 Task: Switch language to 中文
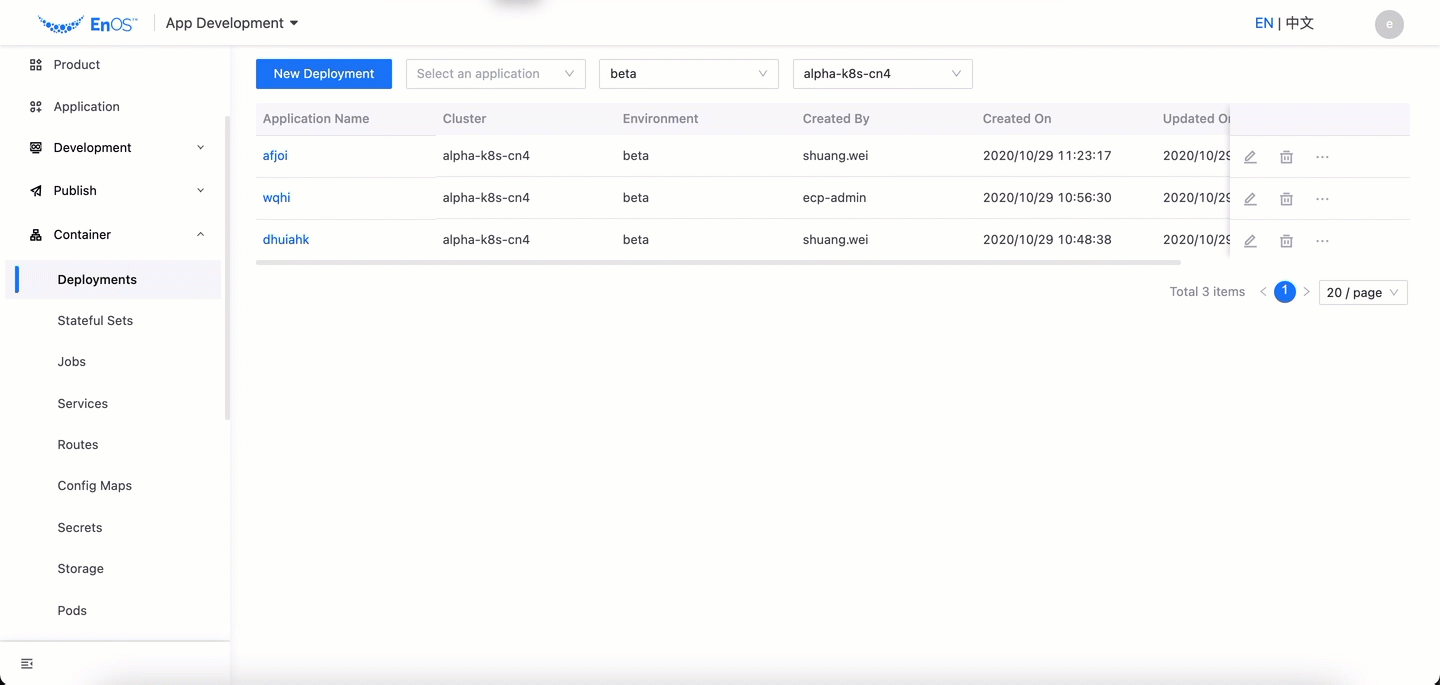[x=1300, y=23]
